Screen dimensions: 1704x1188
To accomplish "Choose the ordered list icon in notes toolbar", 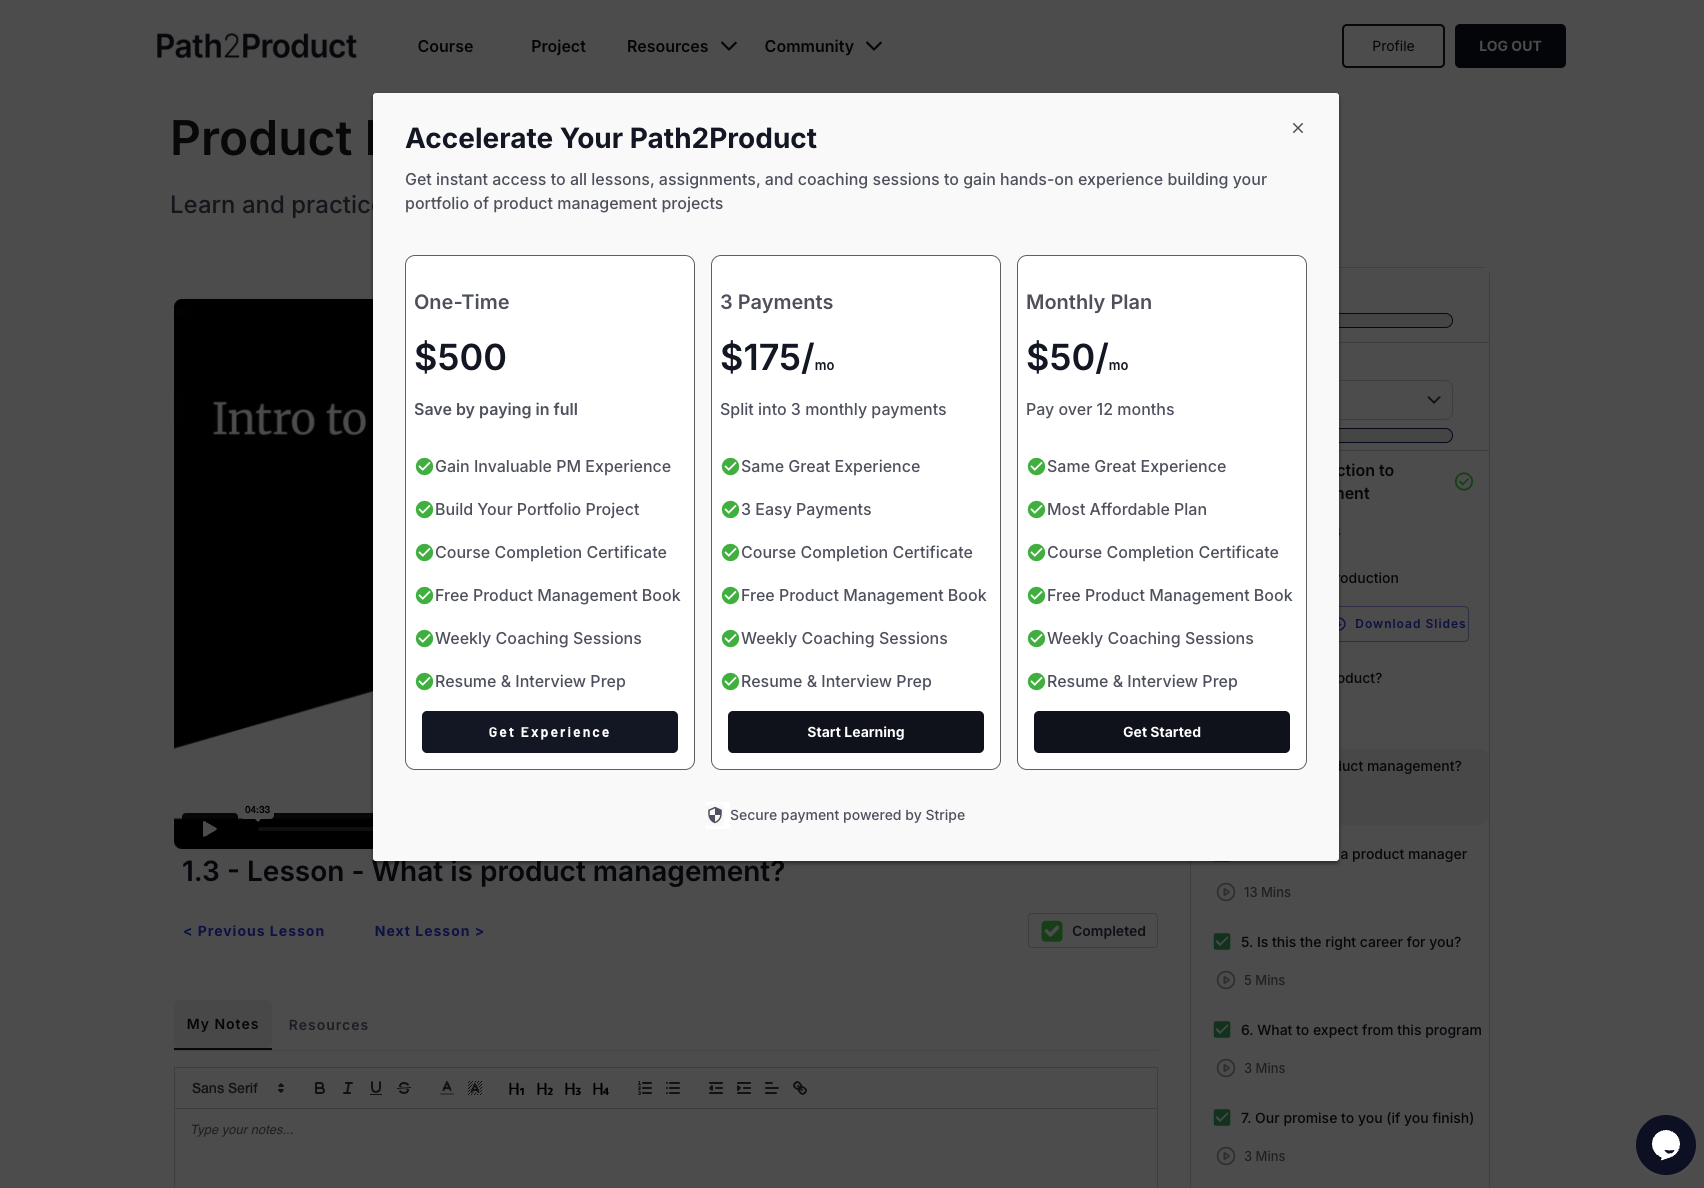I will pyautogui.click(x=645, y=1088).
